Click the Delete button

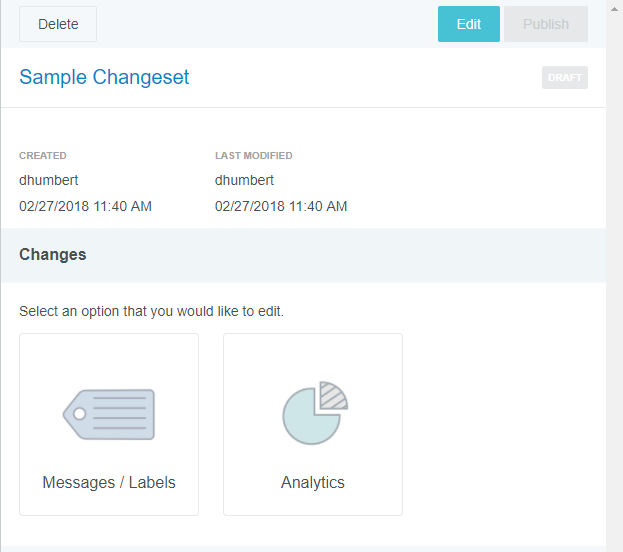pos(58,24)
